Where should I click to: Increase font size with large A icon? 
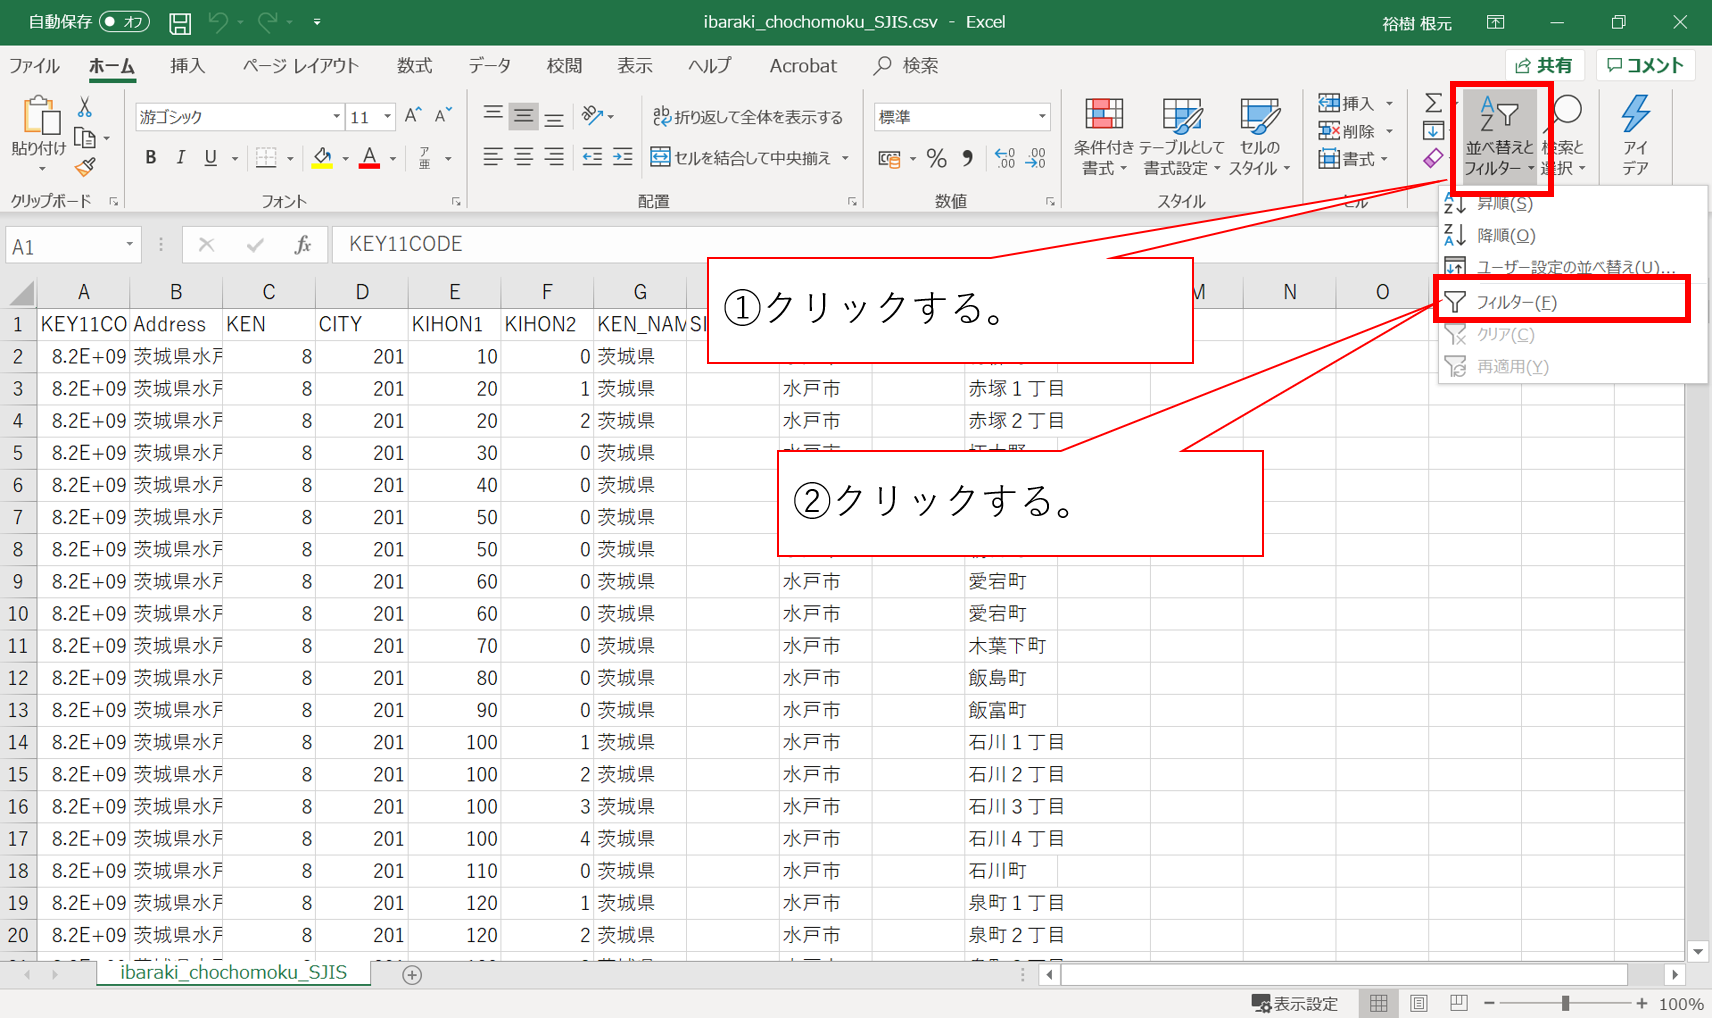[413, 116]
